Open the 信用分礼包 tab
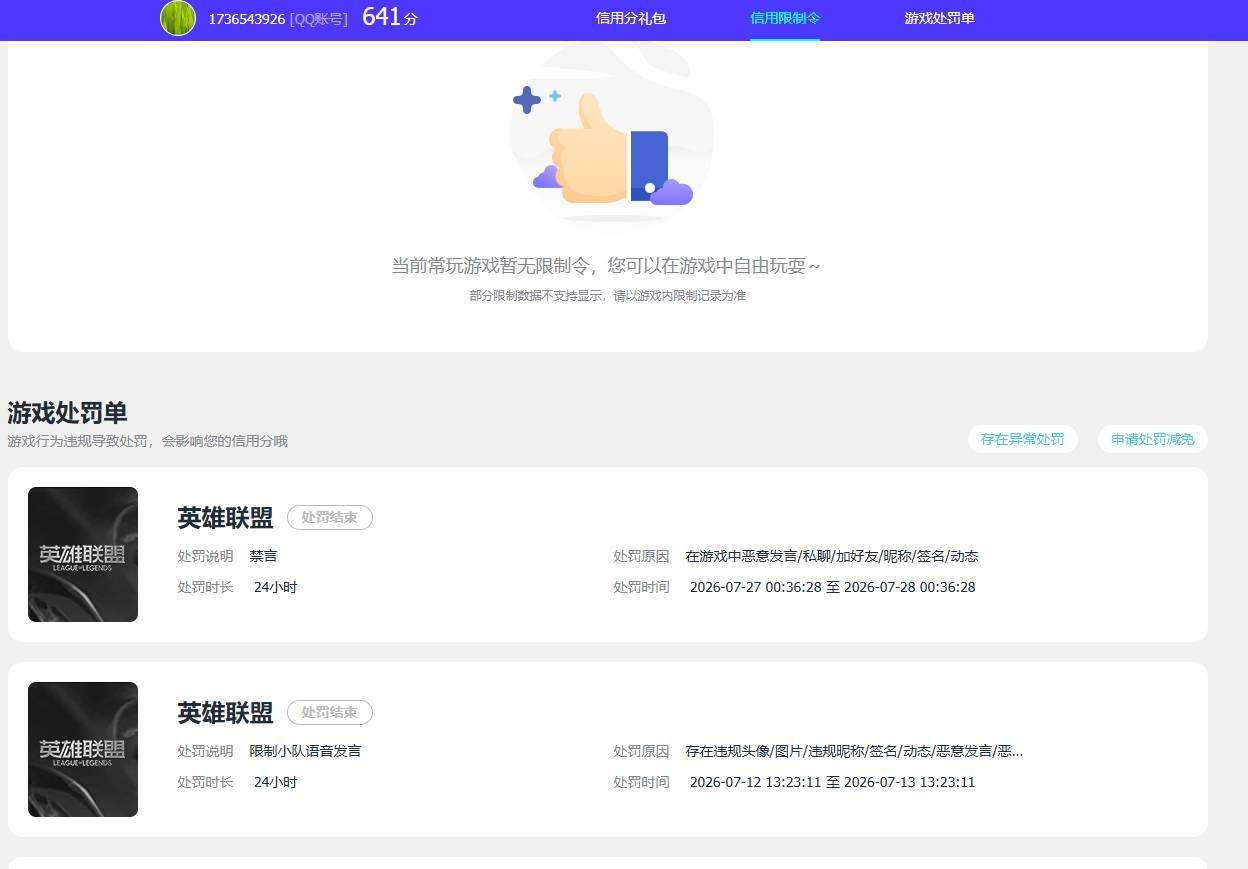This screenshot has height=869, width=1248. pyautogui.click(x=630, y=18)
